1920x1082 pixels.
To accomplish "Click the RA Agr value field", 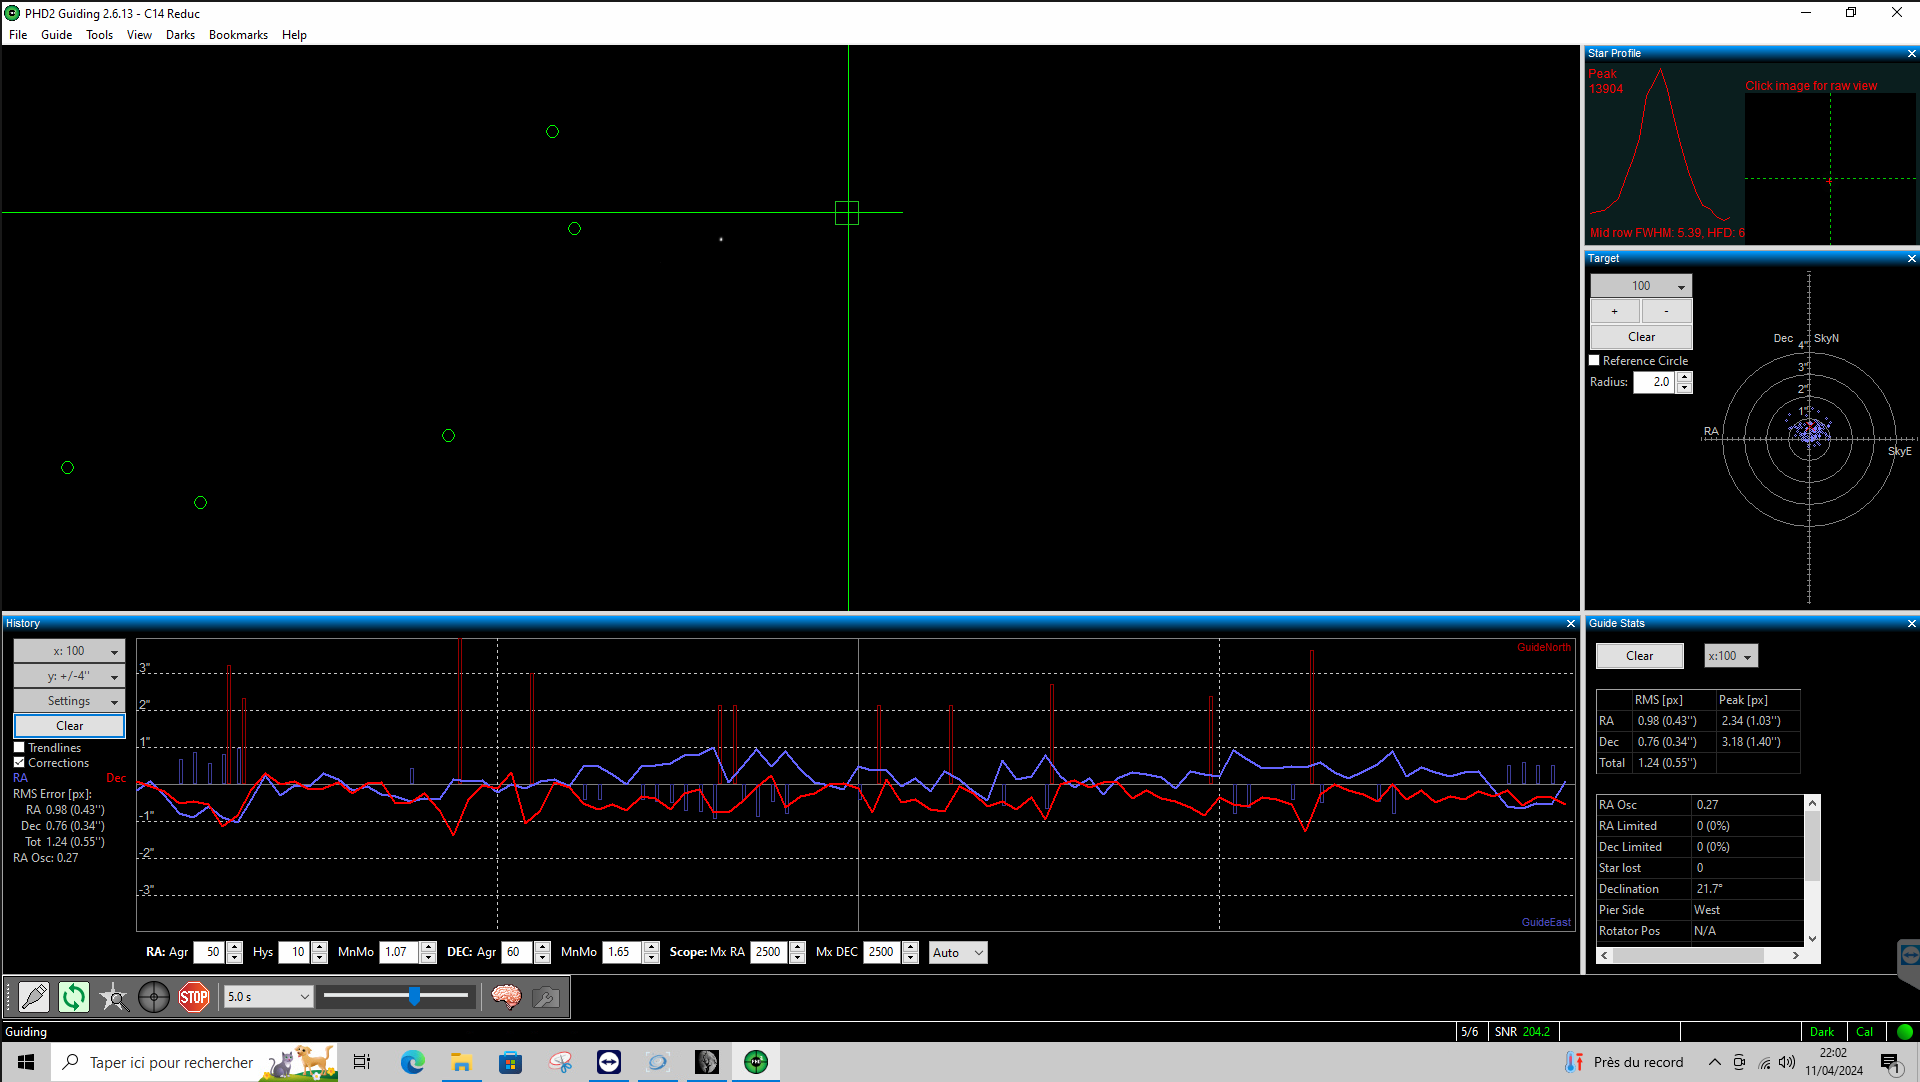I will click(209, 952).
